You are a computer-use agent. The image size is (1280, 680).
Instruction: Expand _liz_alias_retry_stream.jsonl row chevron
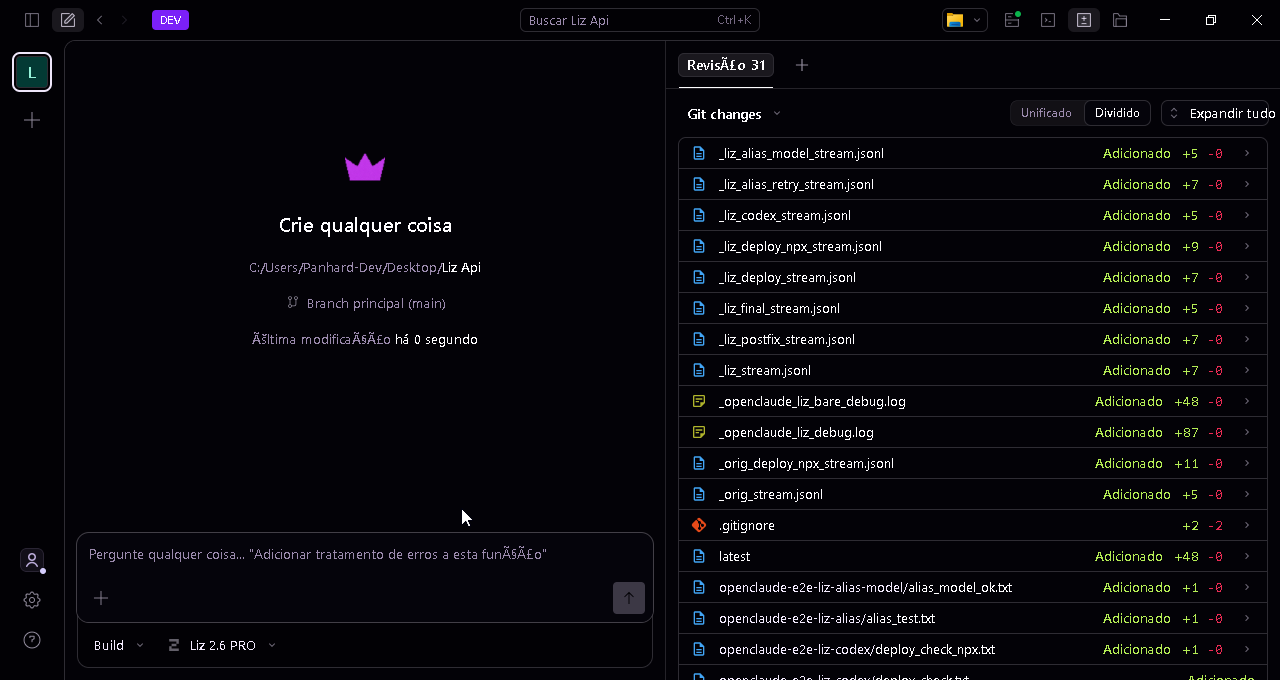click(1247, 184)
